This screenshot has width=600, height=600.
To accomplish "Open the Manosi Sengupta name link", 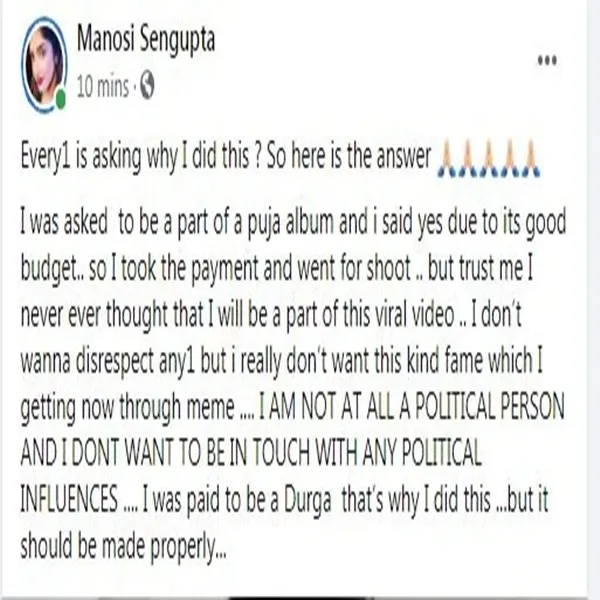I will 146,40.
